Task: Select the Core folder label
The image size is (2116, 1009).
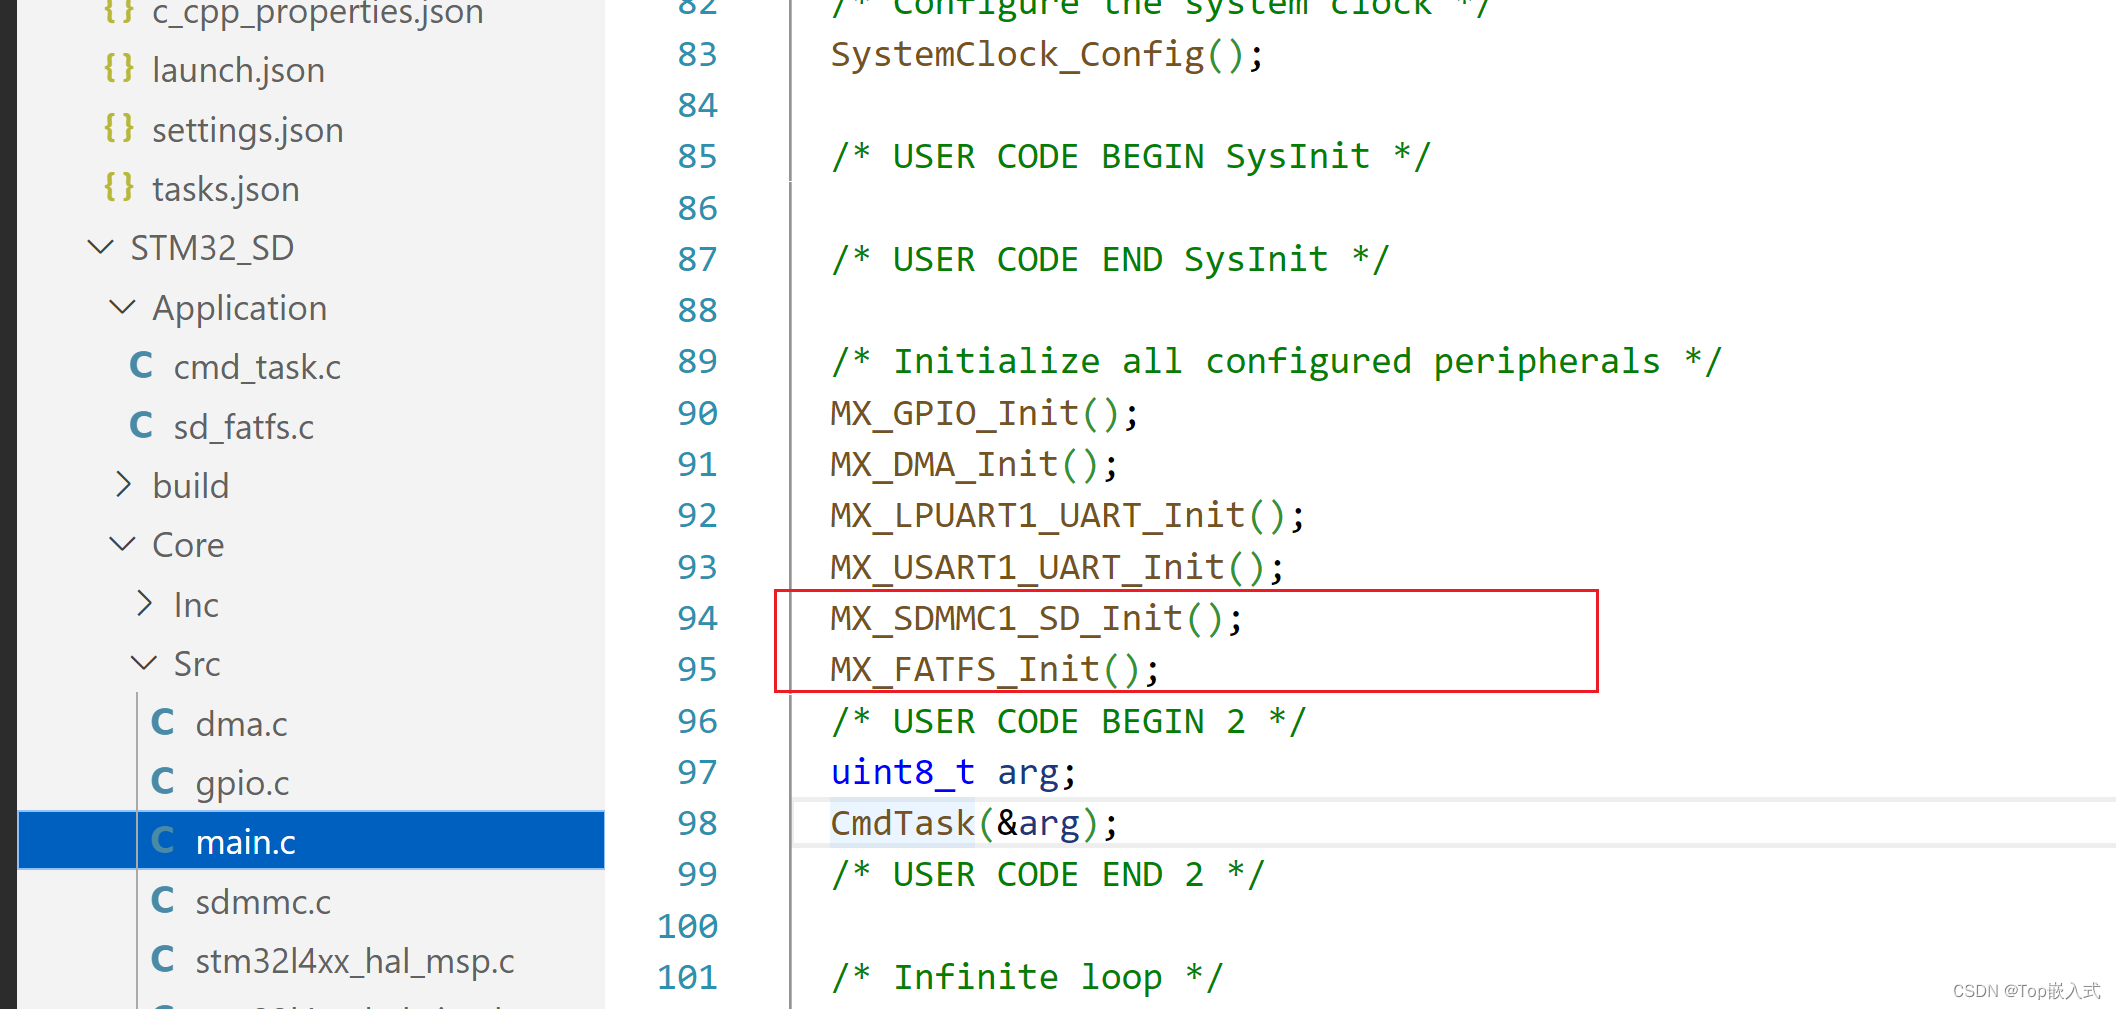Action: pos(188,545)
